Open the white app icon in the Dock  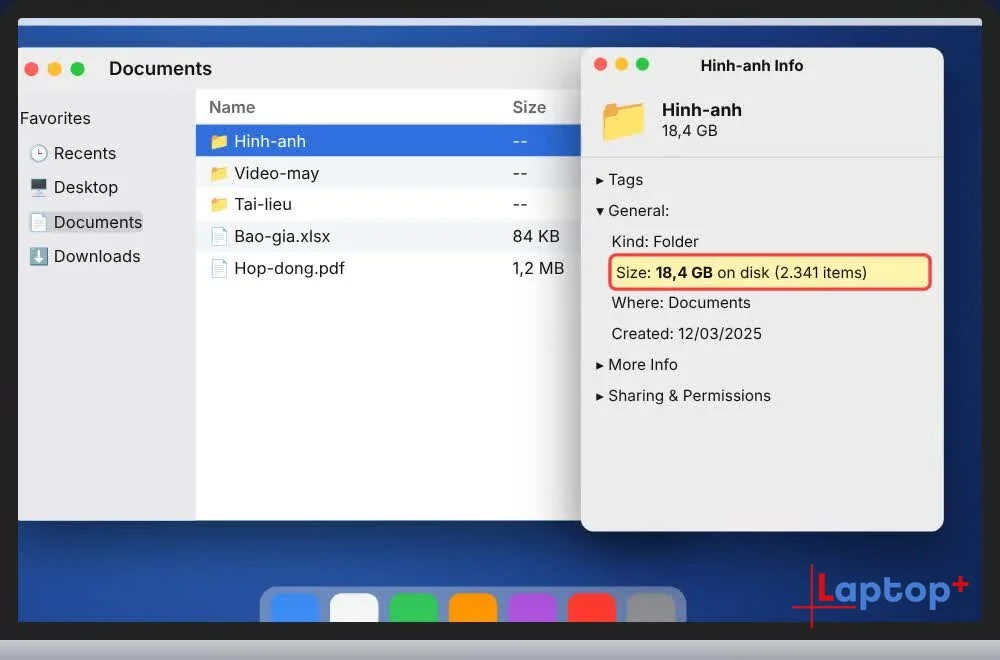coord(354,607)
